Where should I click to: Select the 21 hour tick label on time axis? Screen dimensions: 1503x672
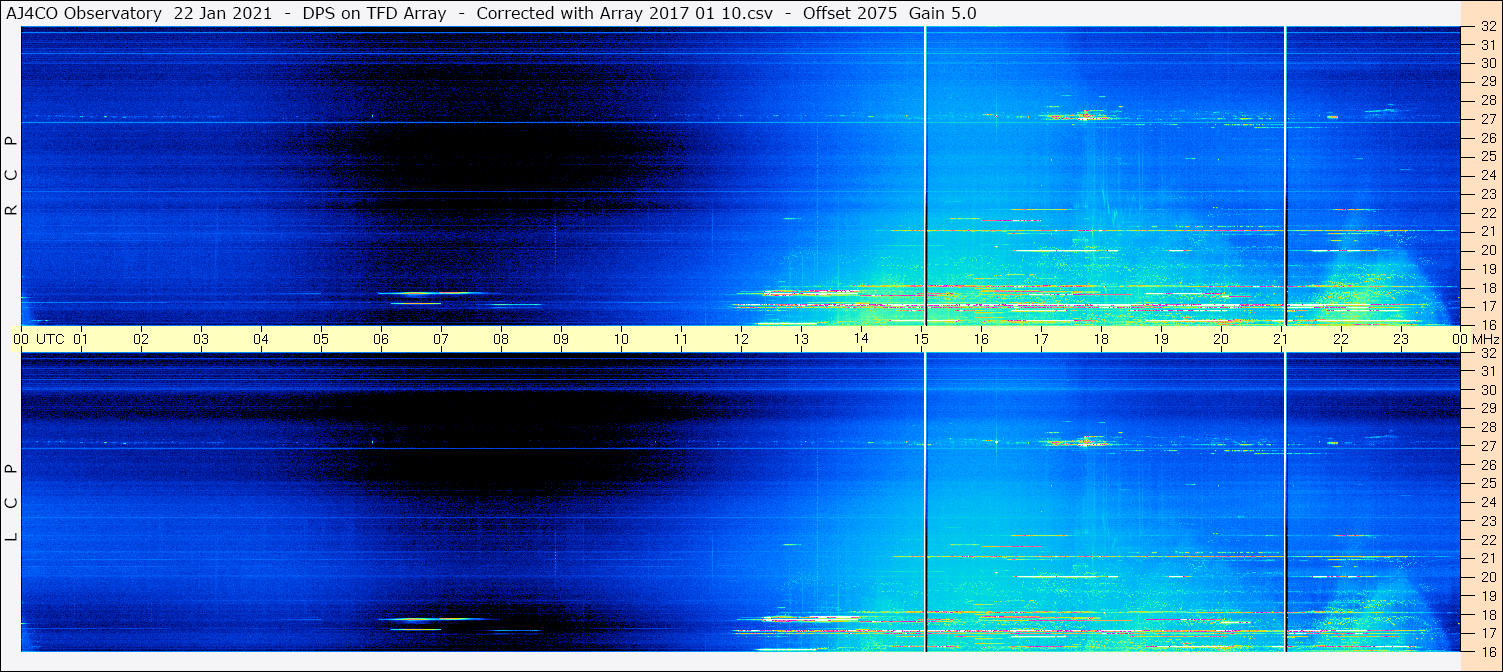click(x=1281, y=339)
